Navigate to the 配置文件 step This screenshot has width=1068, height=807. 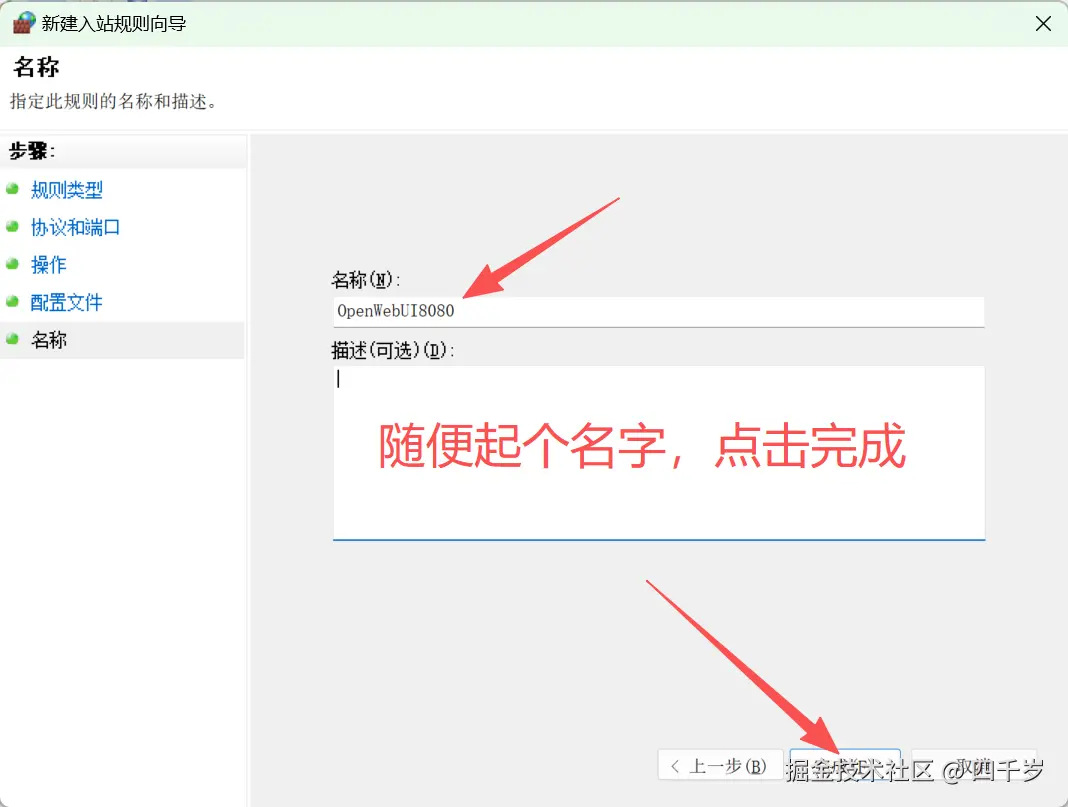67,301
